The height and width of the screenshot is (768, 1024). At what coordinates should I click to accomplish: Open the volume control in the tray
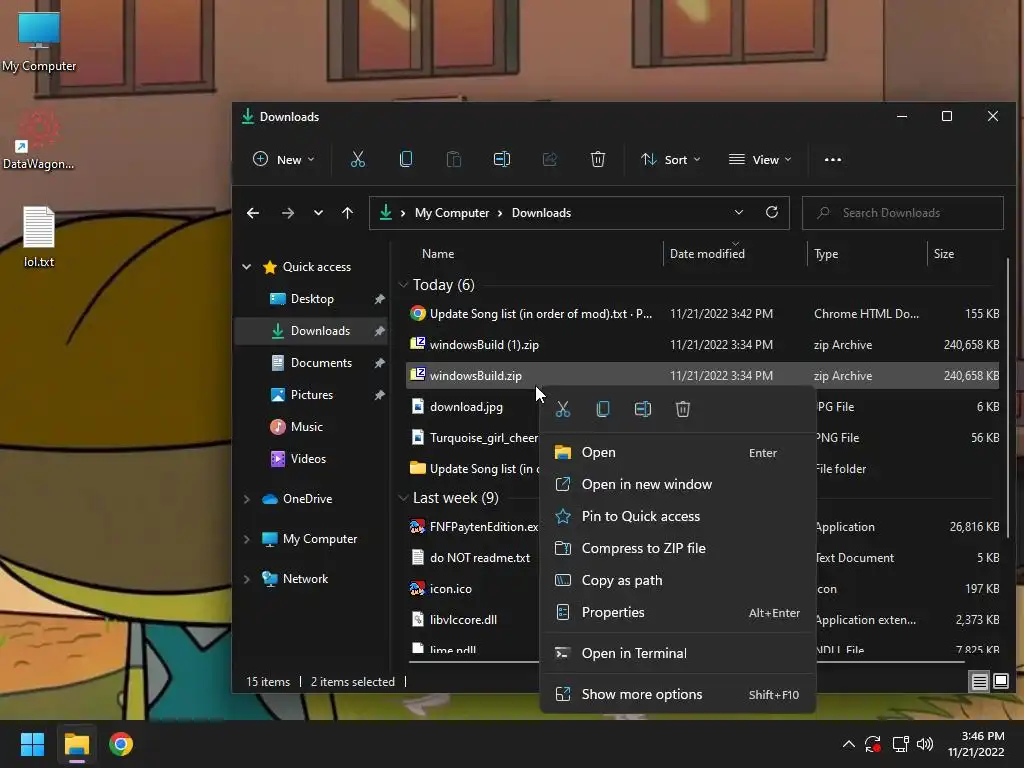(925, 744)
